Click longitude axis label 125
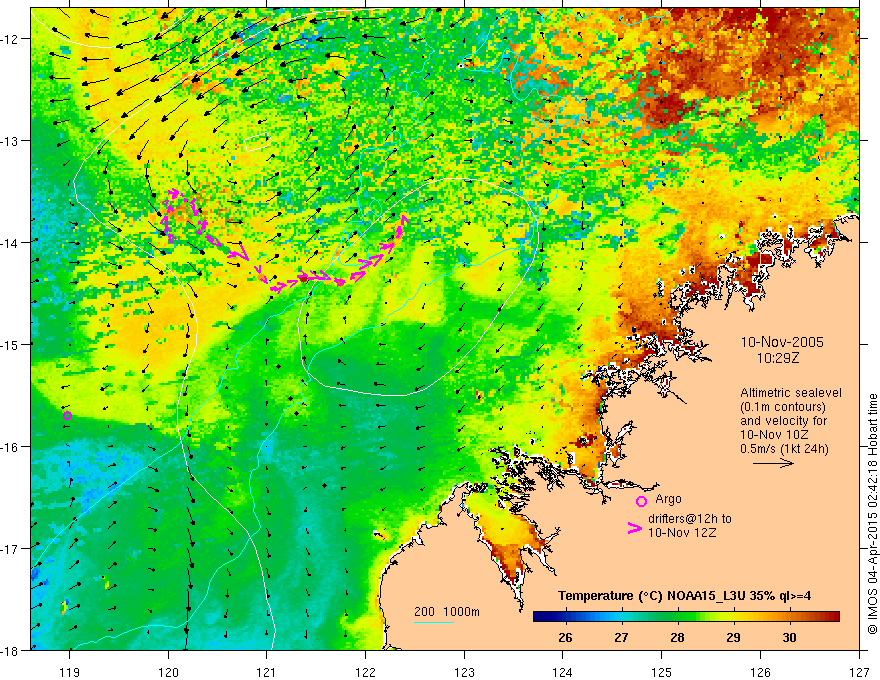Screen dimensions: 880x680 tap(662, 672)
